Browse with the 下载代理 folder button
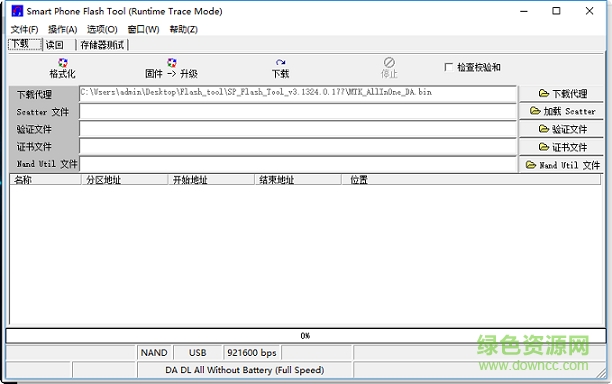The height and width of the screenshot is (384, 612). pos(561,94)
